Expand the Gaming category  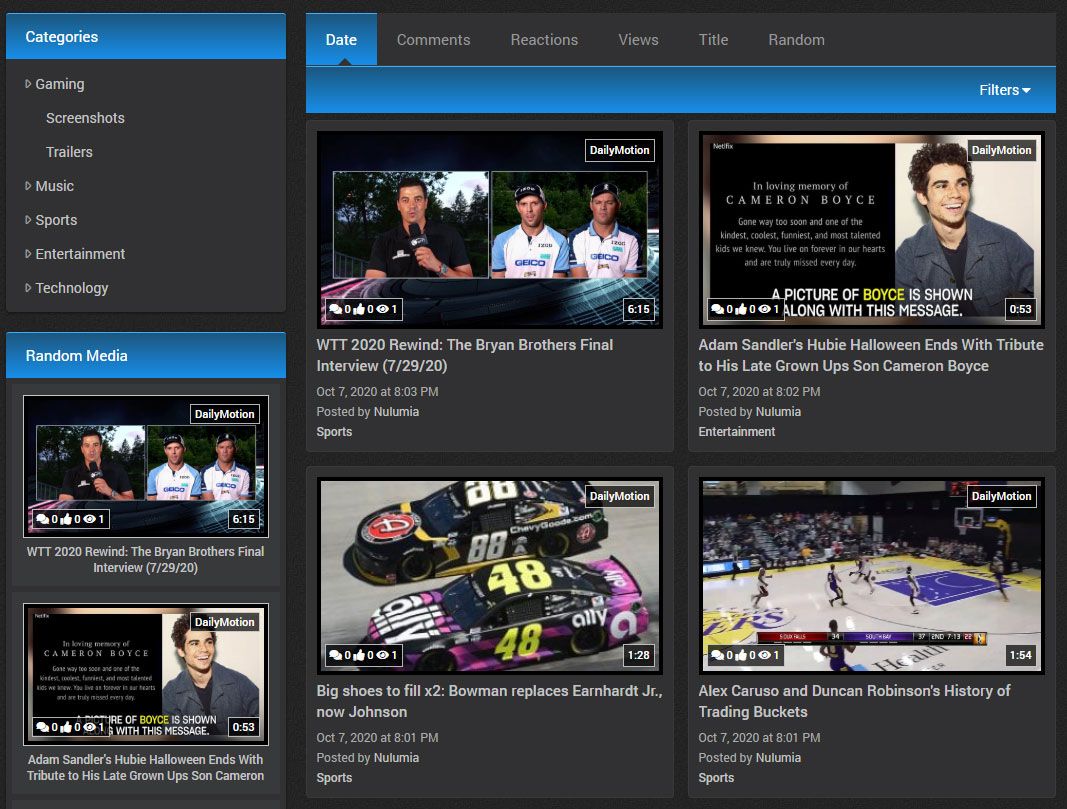27,84
